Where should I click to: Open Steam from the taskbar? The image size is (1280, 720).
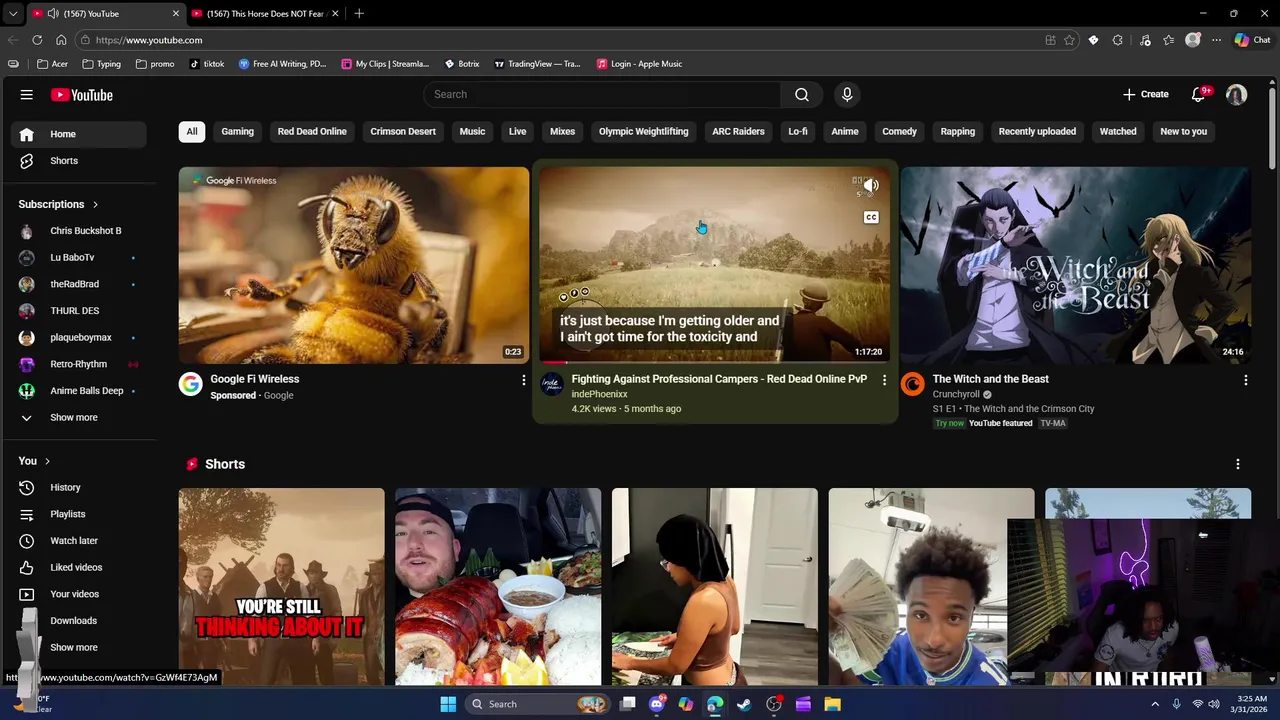(744, 704)
